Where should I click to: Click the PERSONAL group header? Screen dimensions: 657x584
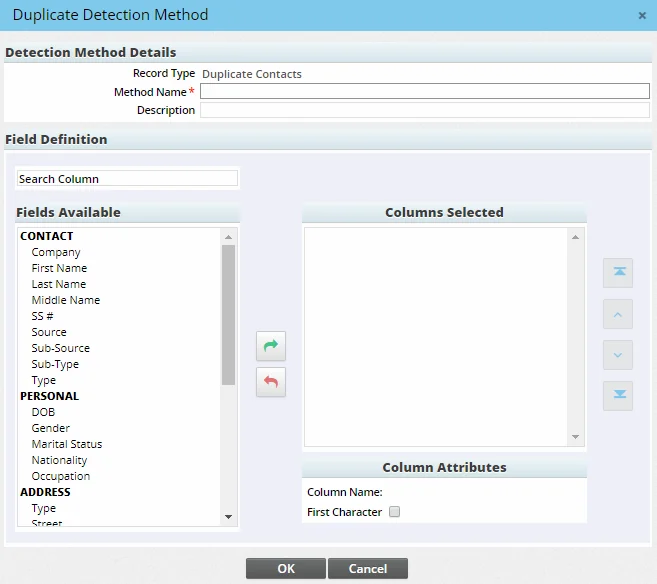pos(49,396)
